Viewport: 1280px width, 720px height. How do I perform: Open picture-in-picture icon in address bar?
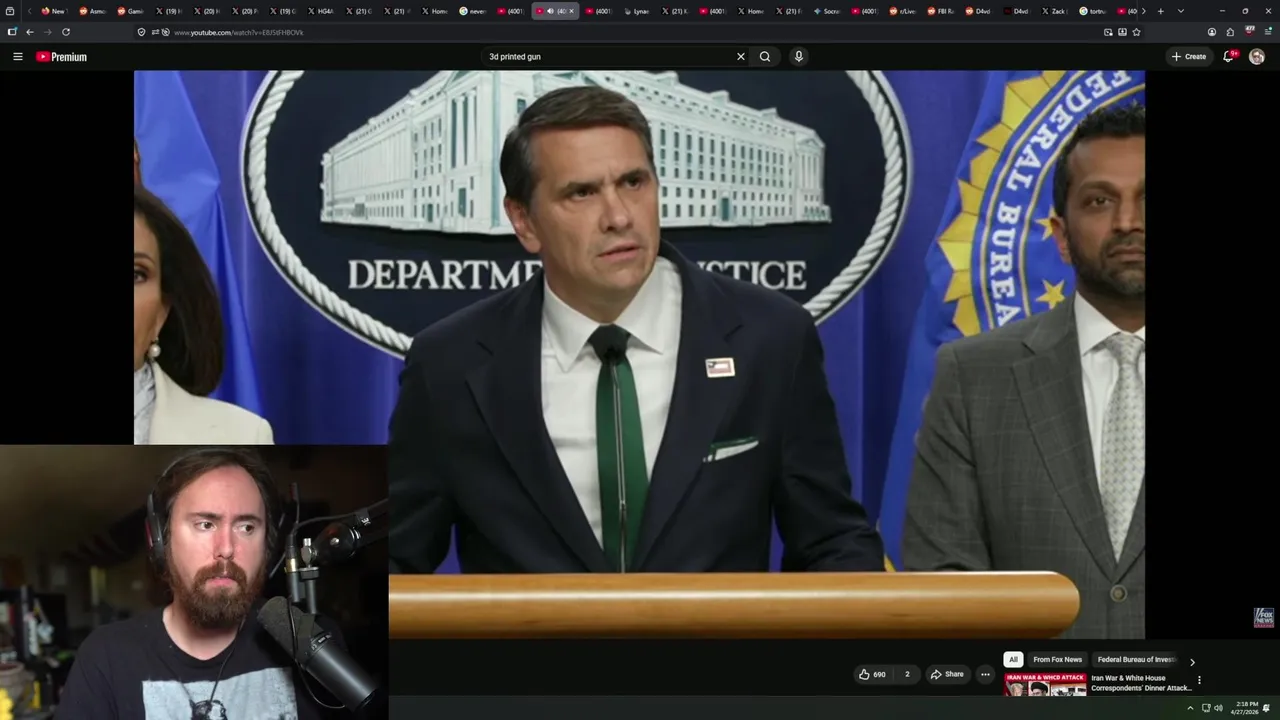[x=1108, y=32]
